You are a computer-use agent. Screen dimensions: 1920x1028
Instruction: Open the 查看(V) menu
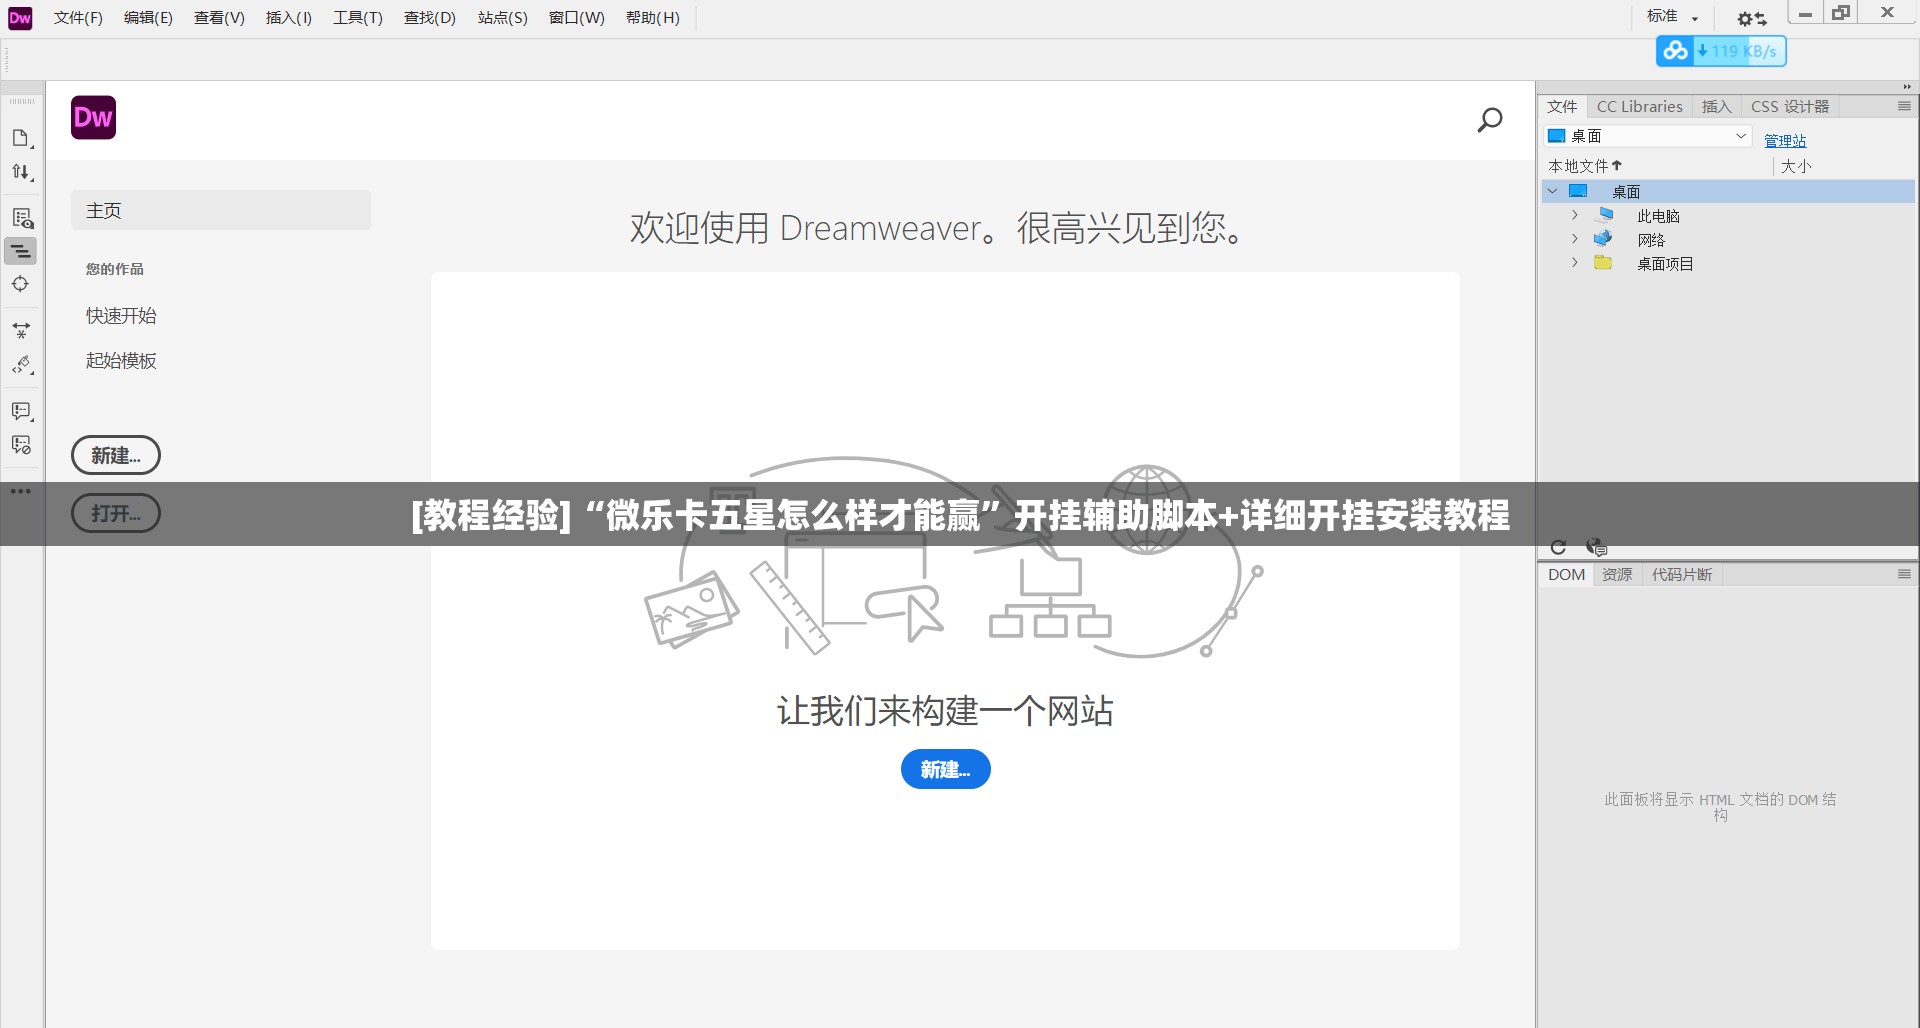219,18
